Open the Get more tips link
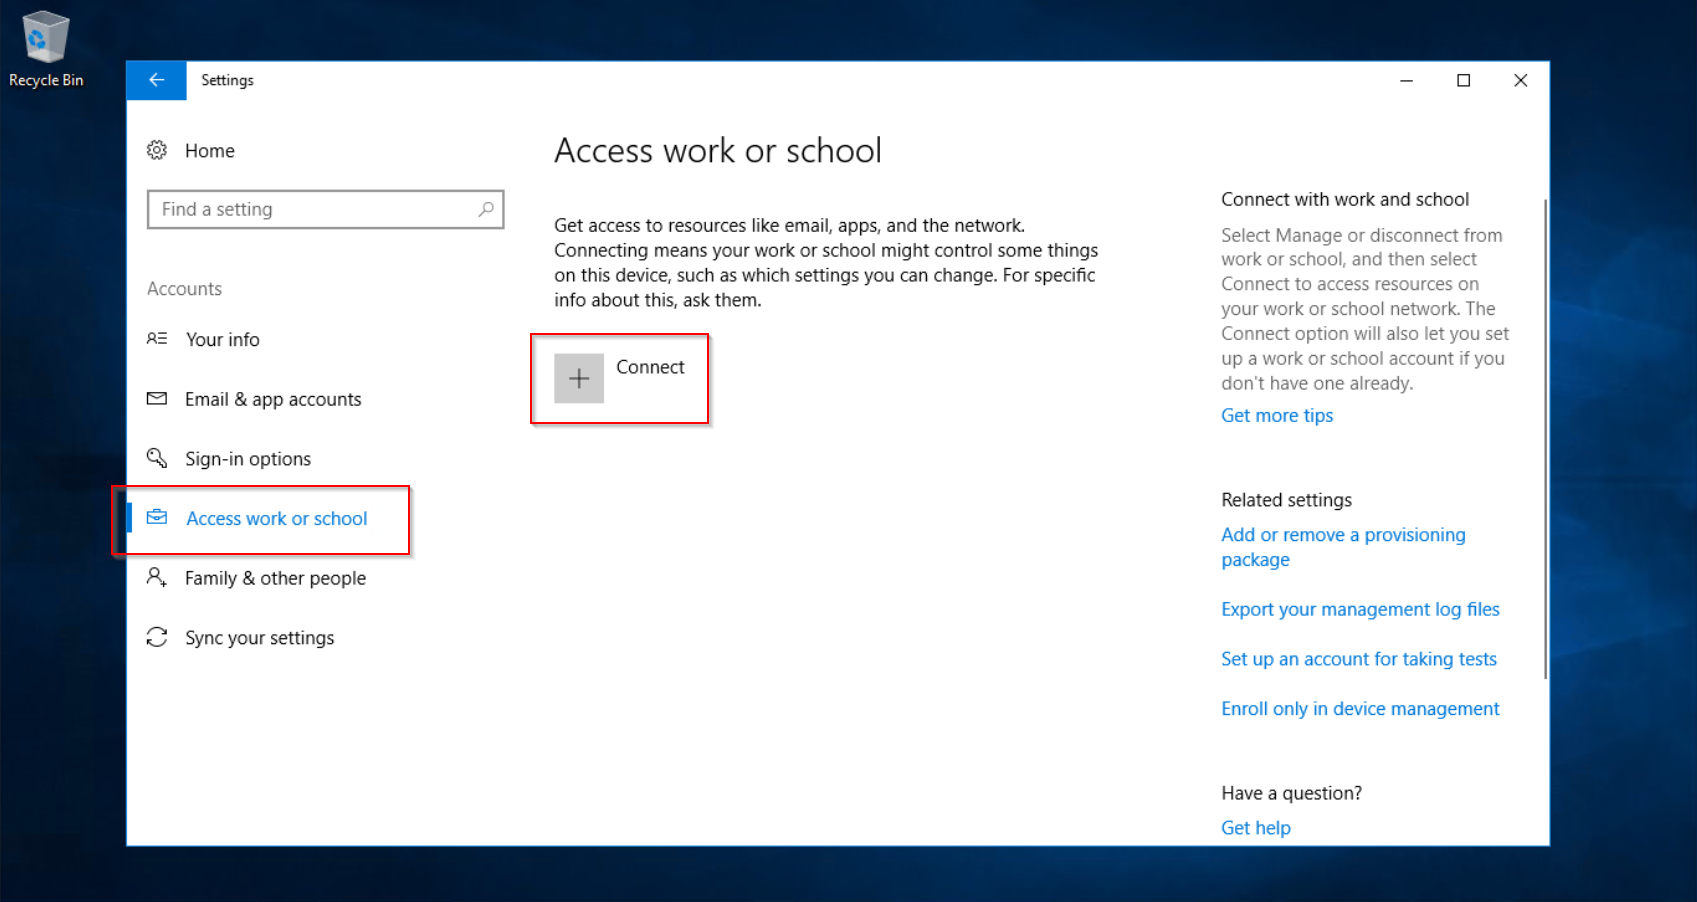Screen dimensions: 1697x902 (1277, 415)
